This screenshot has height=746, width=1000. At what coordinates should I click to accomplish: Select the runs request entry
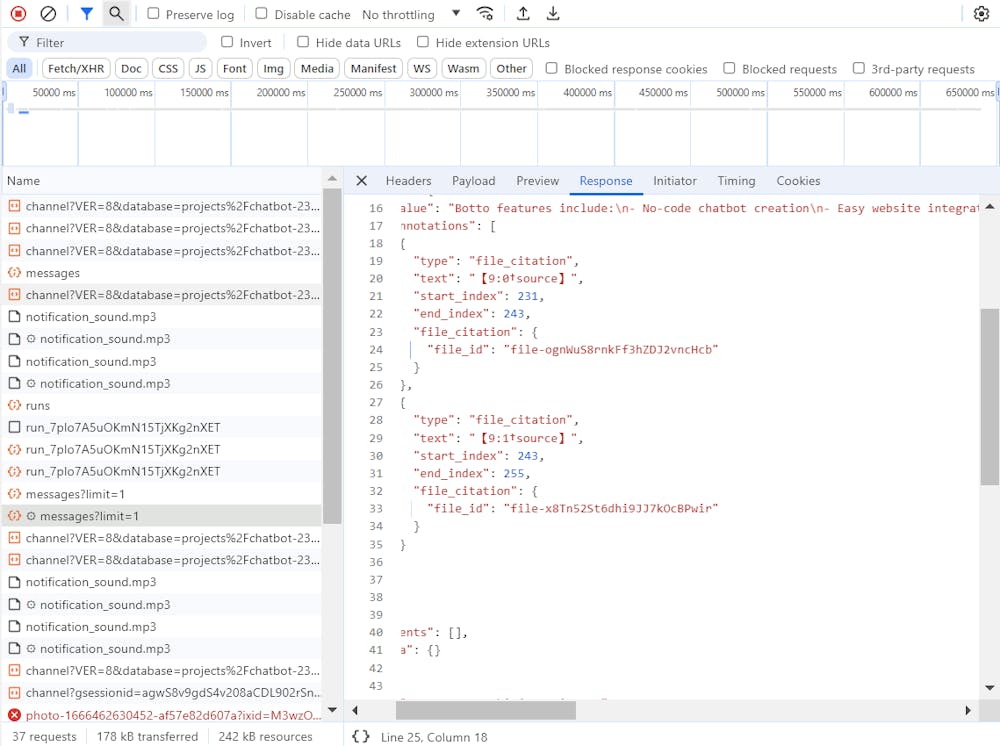click(38, 406)
